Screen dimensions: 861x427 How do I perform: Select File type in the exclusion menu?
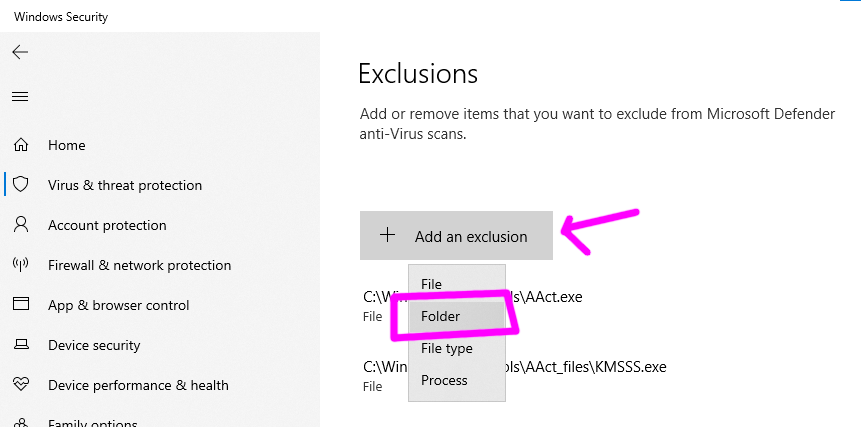[x=446, y=348]
